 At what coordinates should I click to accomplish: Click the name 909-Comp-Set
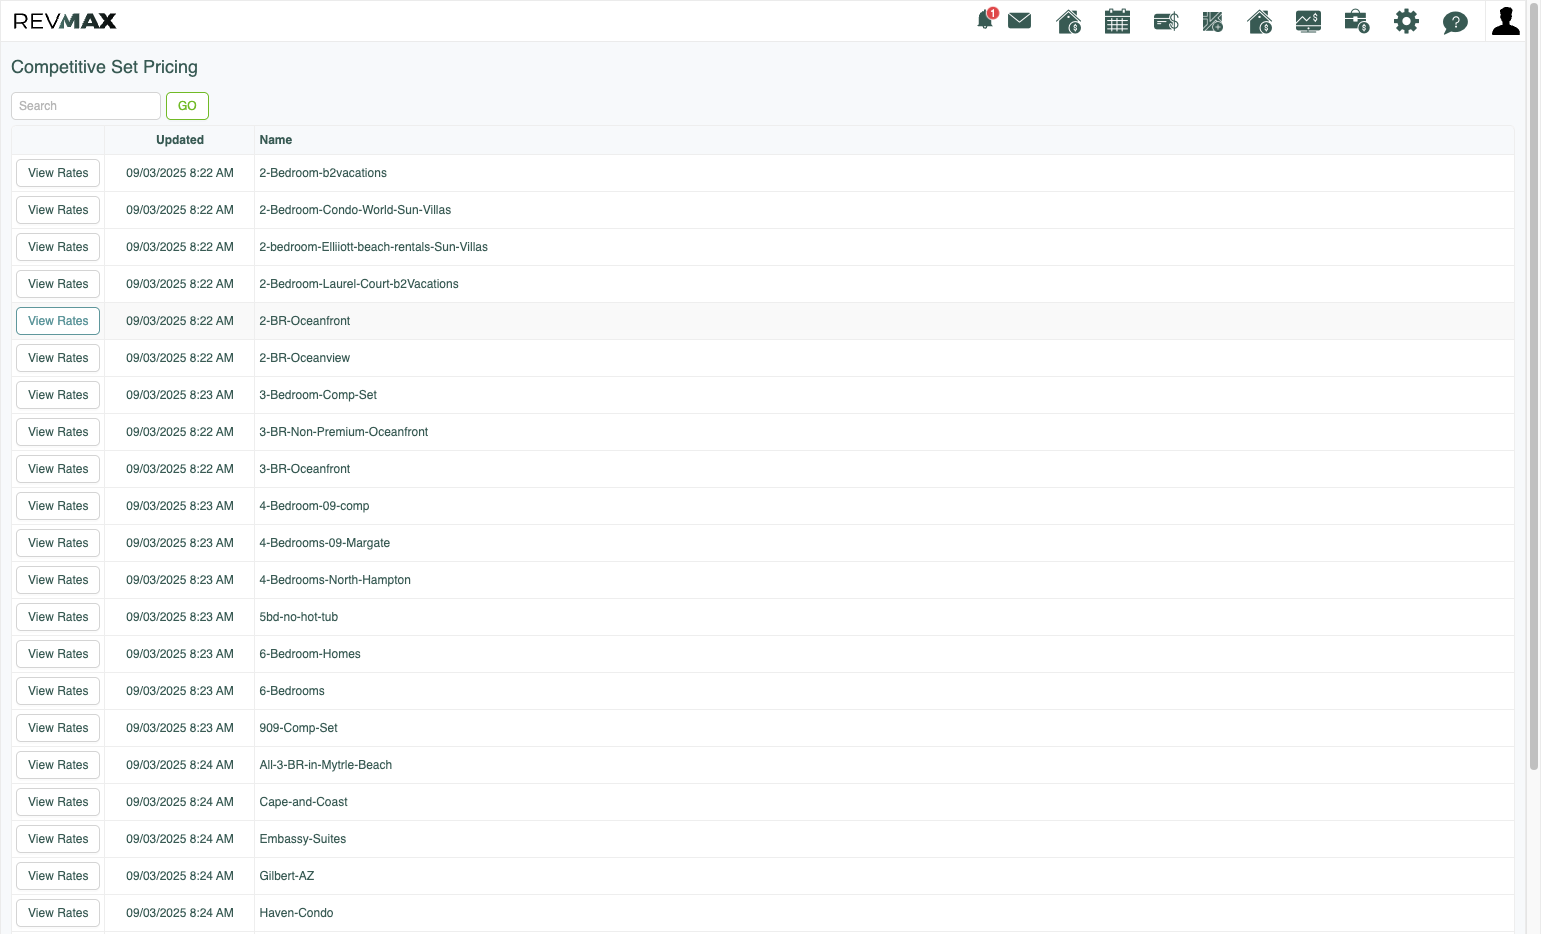click(x=299, y=728)
